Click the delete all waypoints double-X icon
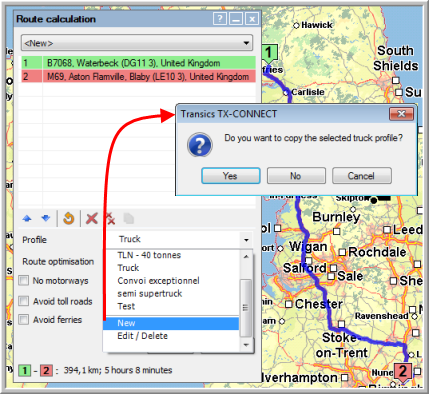This screenshot has height=394, width=429. [111, 219]
